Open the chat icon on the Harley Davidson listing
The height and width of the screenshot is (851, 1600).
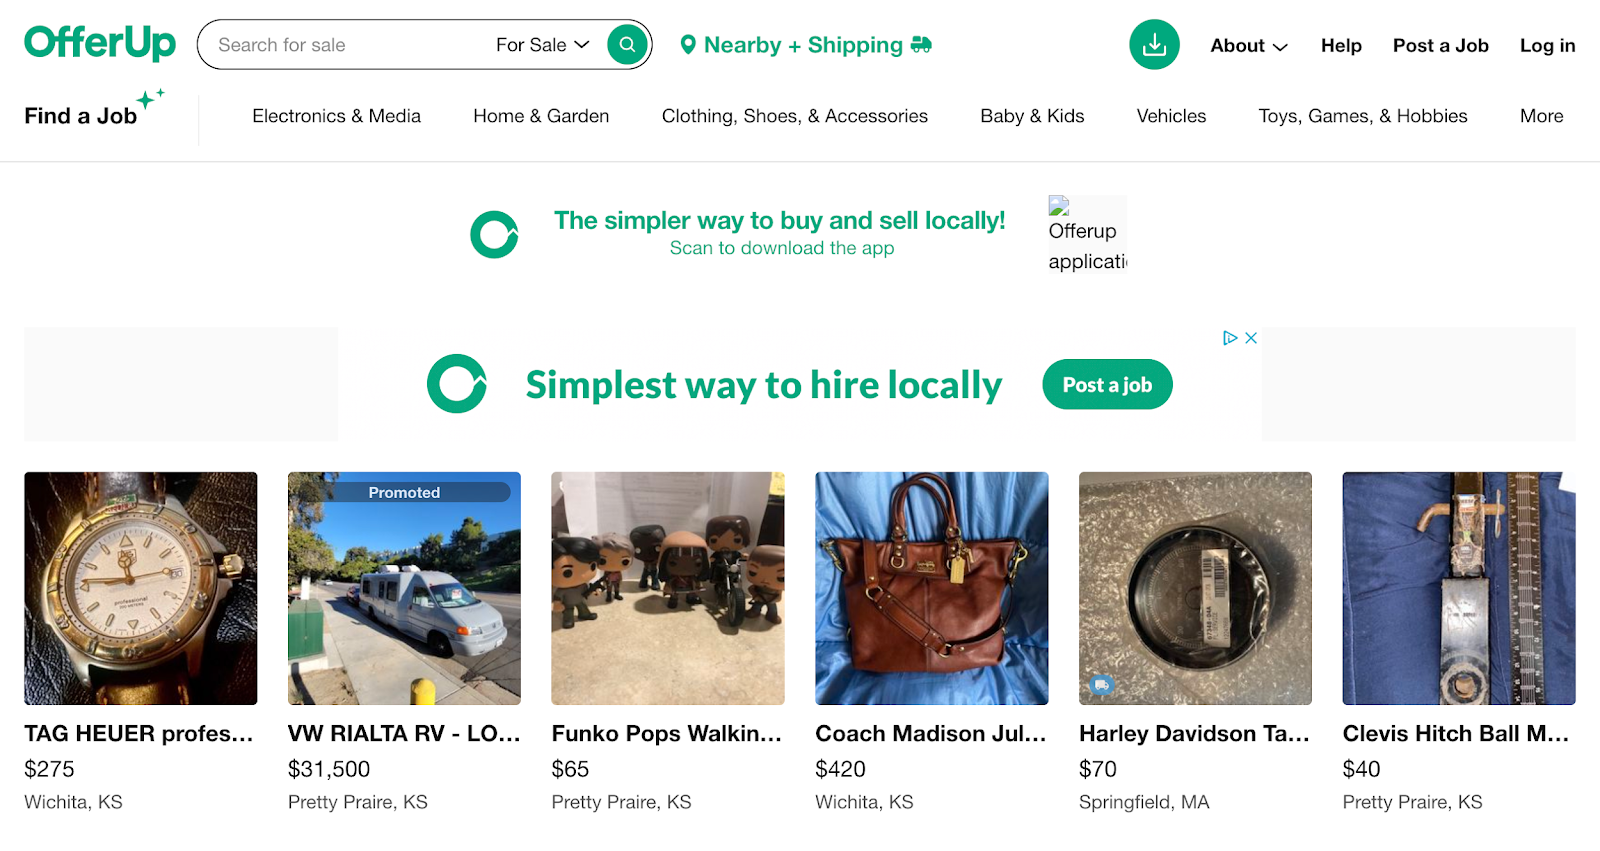(x=1102, y=685)
